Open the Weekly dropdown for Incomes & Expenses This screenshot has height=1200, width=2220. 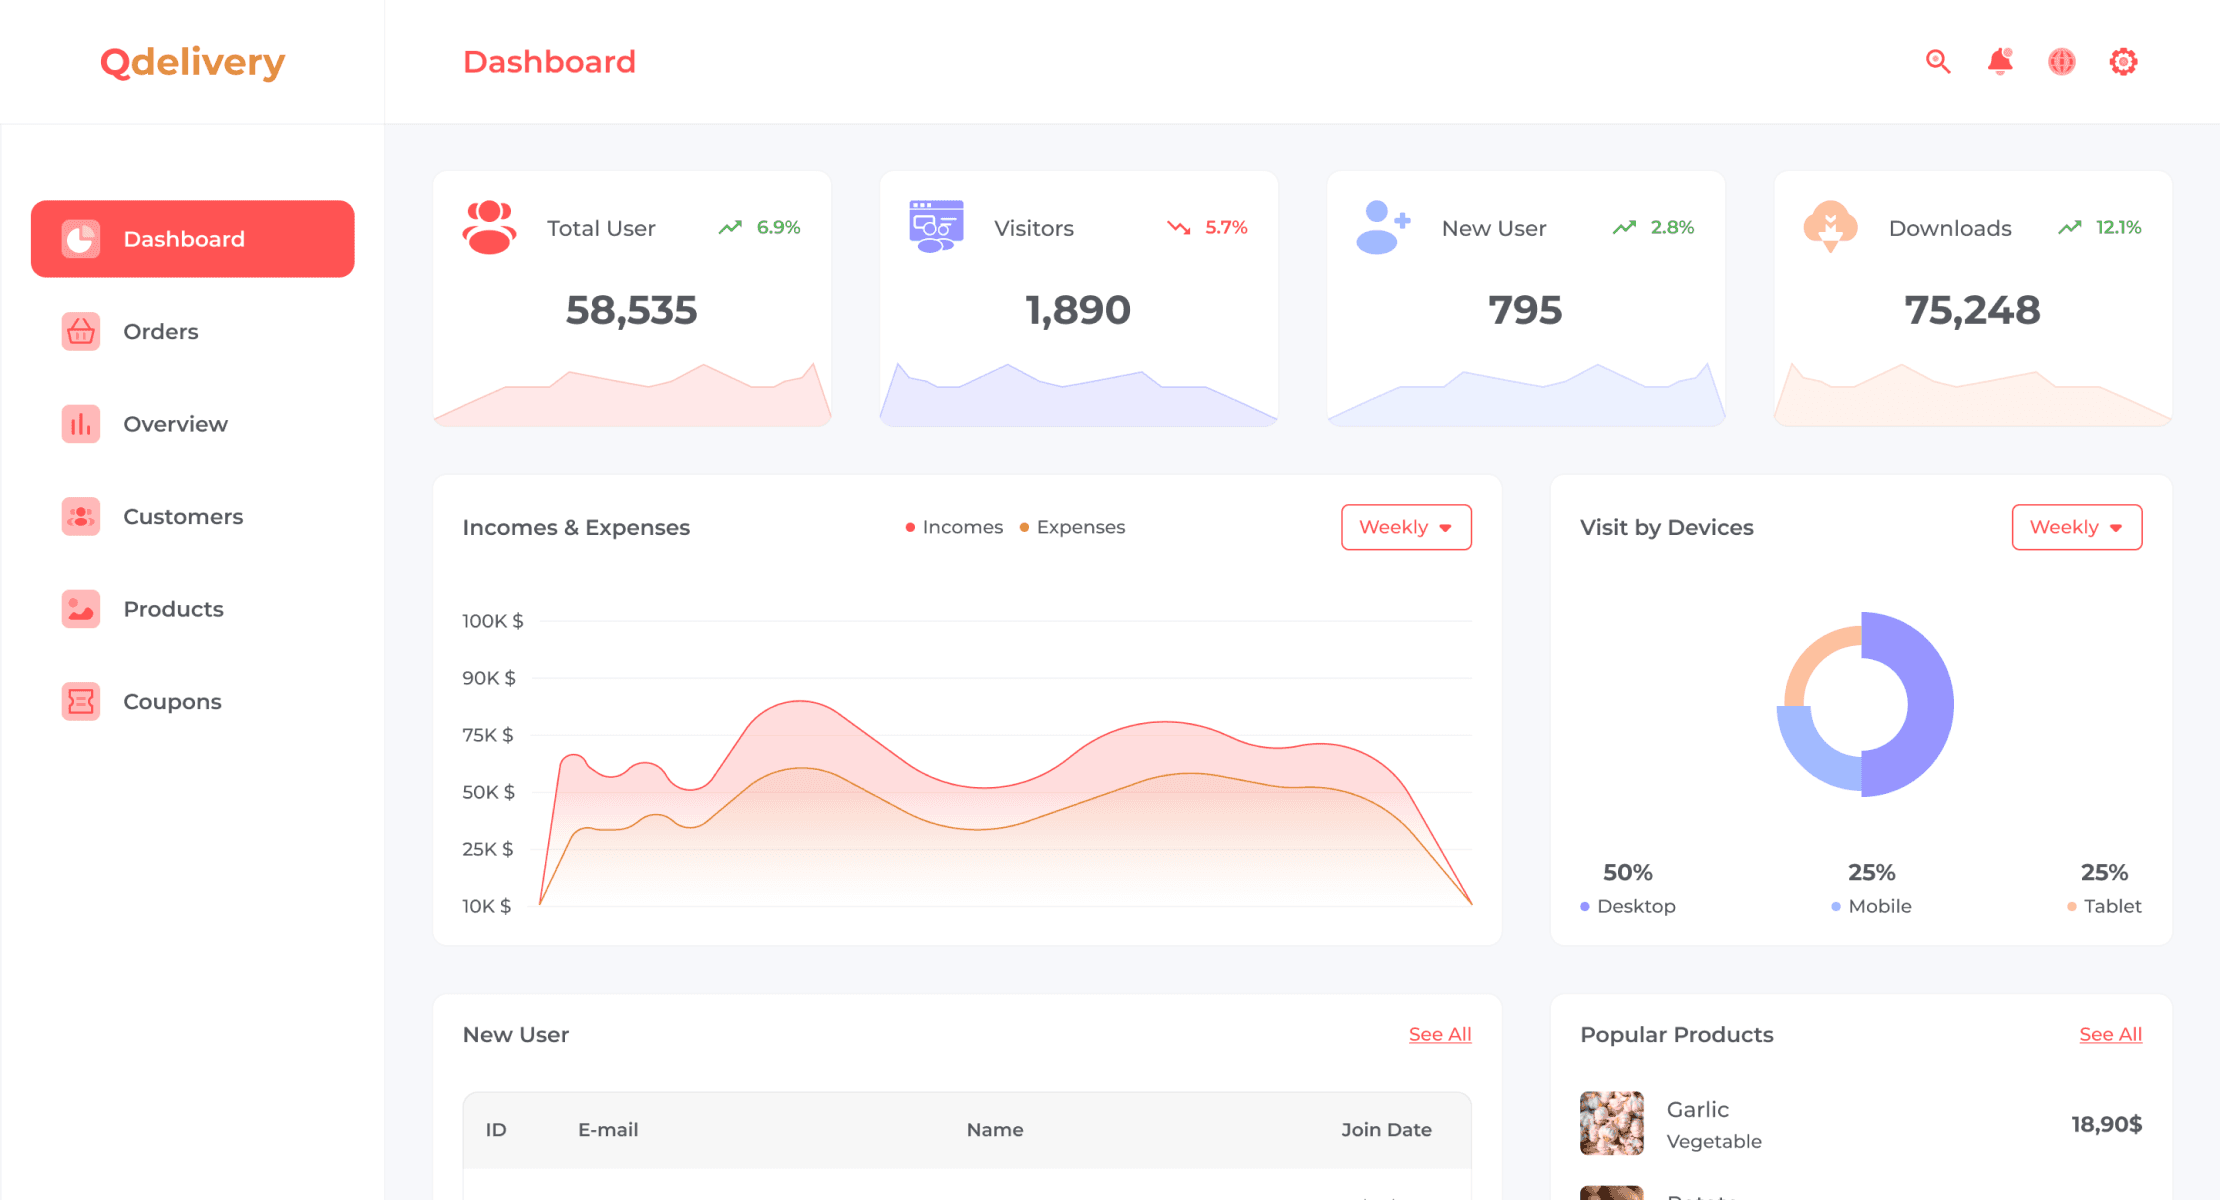(1406, 527)
